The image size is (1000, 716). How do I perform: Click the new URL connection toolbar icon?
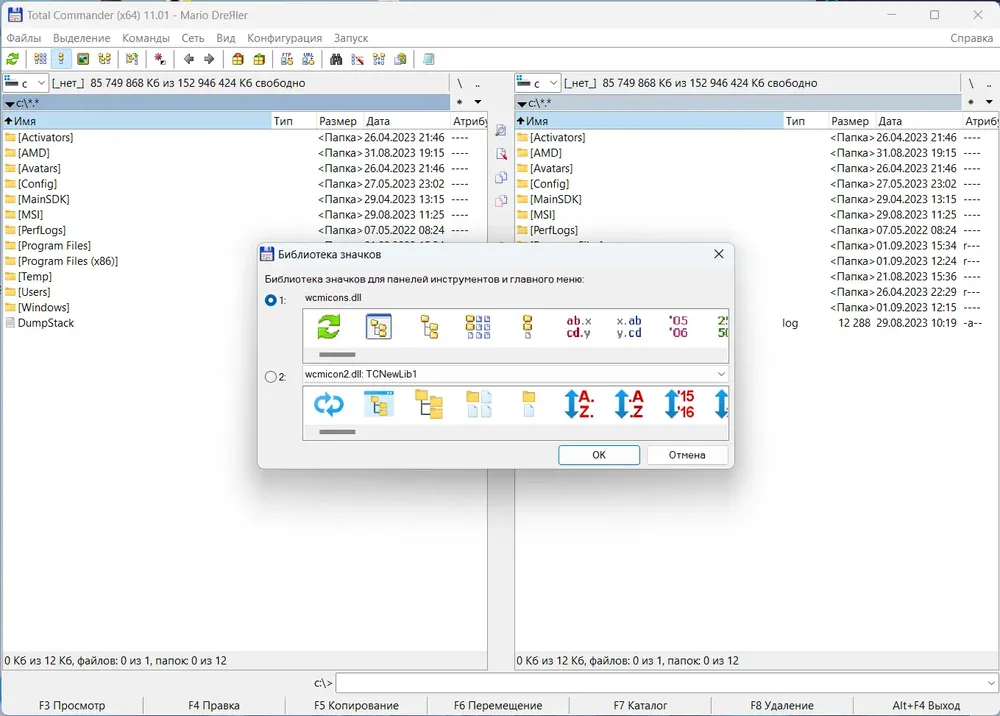pos(308,59)
